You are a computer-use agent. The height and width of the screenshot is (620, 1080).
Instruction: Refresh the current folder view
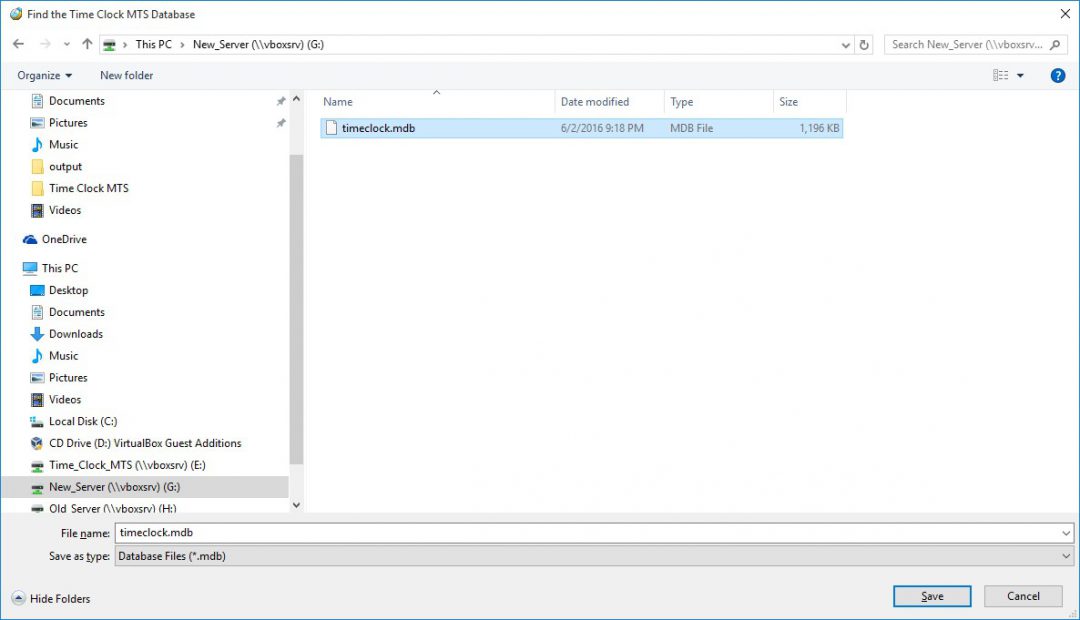(862, 44)
